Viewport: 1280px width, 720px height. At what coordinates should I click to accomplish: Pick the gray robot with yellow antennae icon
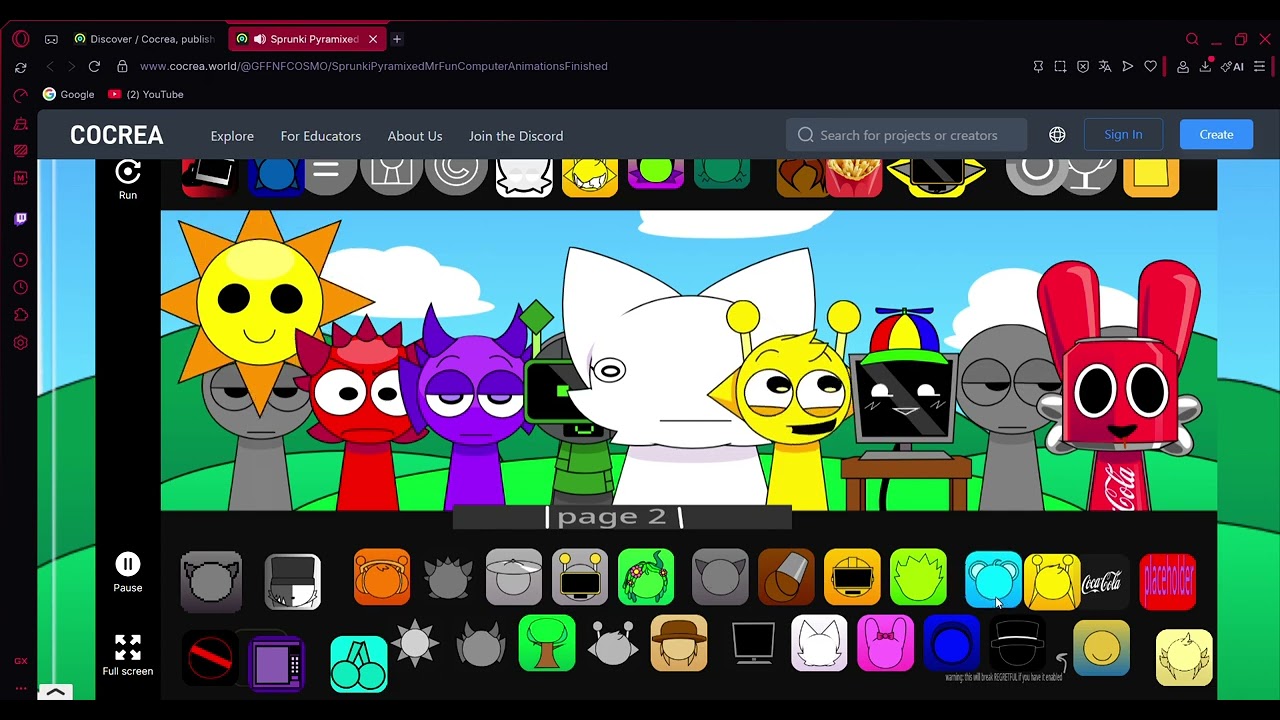coord(580,577)
